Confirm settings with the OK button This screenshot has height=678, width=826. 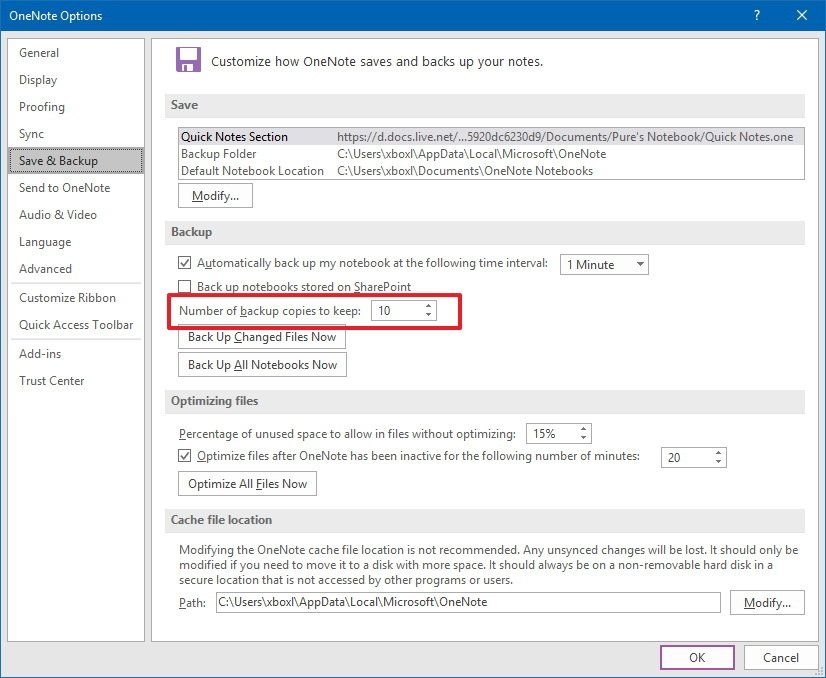point(697,657)
